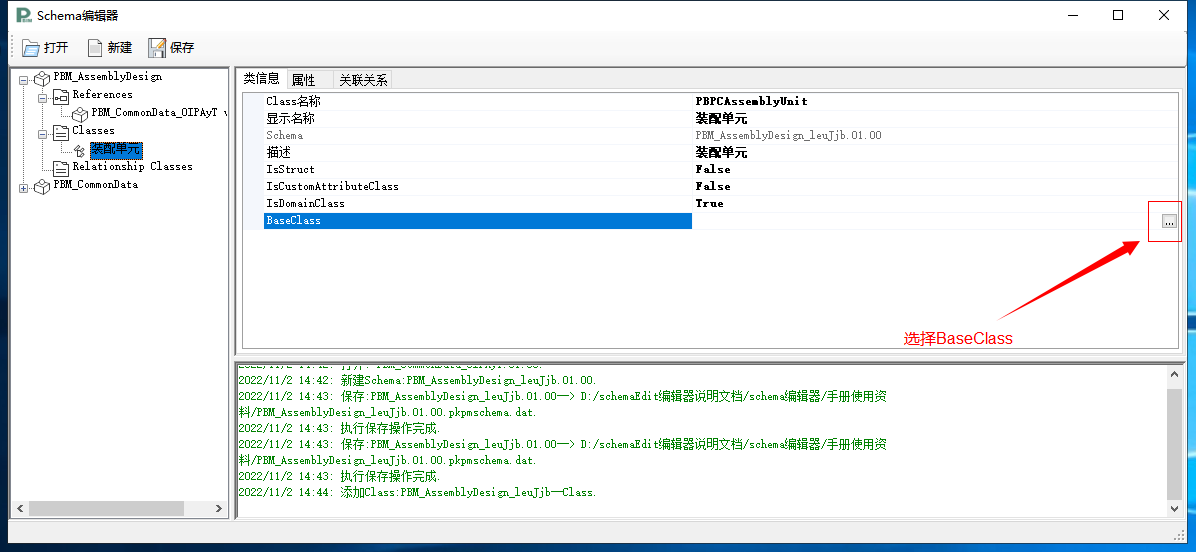The height and width of the screenshot is (552, 1196).
Task: Click the tree panel horizontal scrollbar right arrow
Action: (x=219, y=509)
